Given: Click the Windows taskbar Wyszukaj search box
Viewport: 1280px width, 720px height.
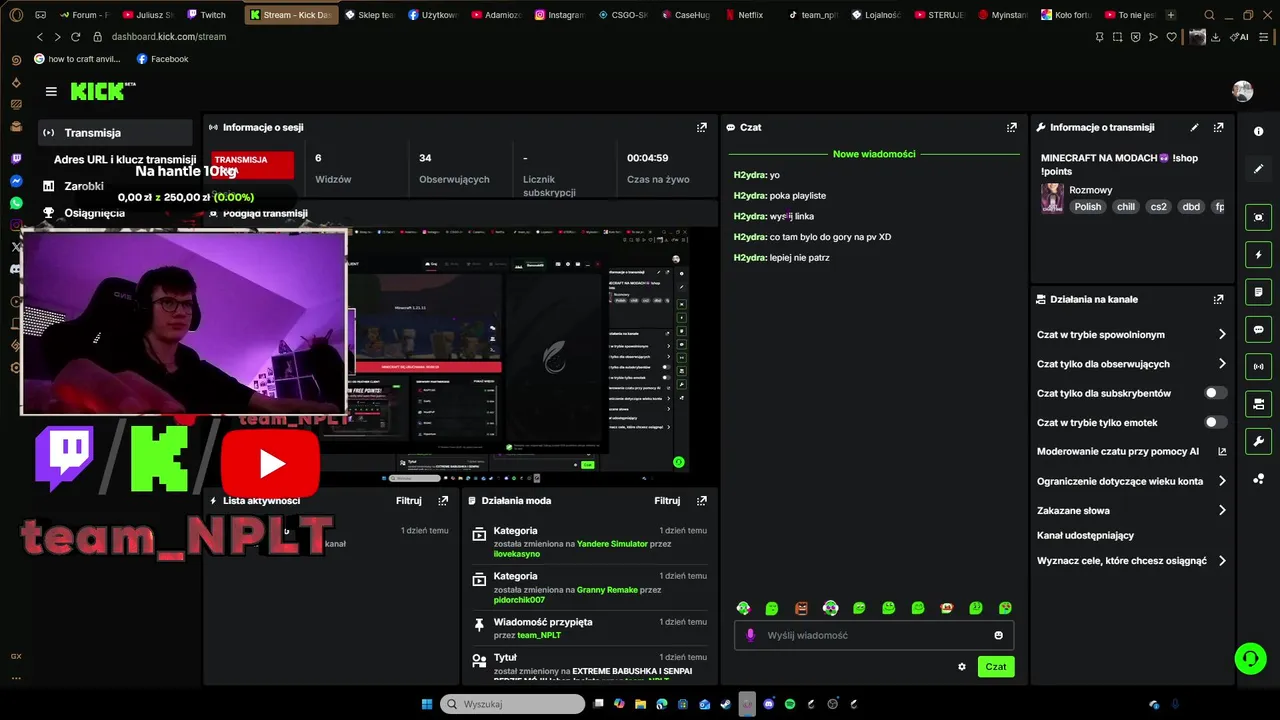Looking at the screenshot, I should 512,704.
